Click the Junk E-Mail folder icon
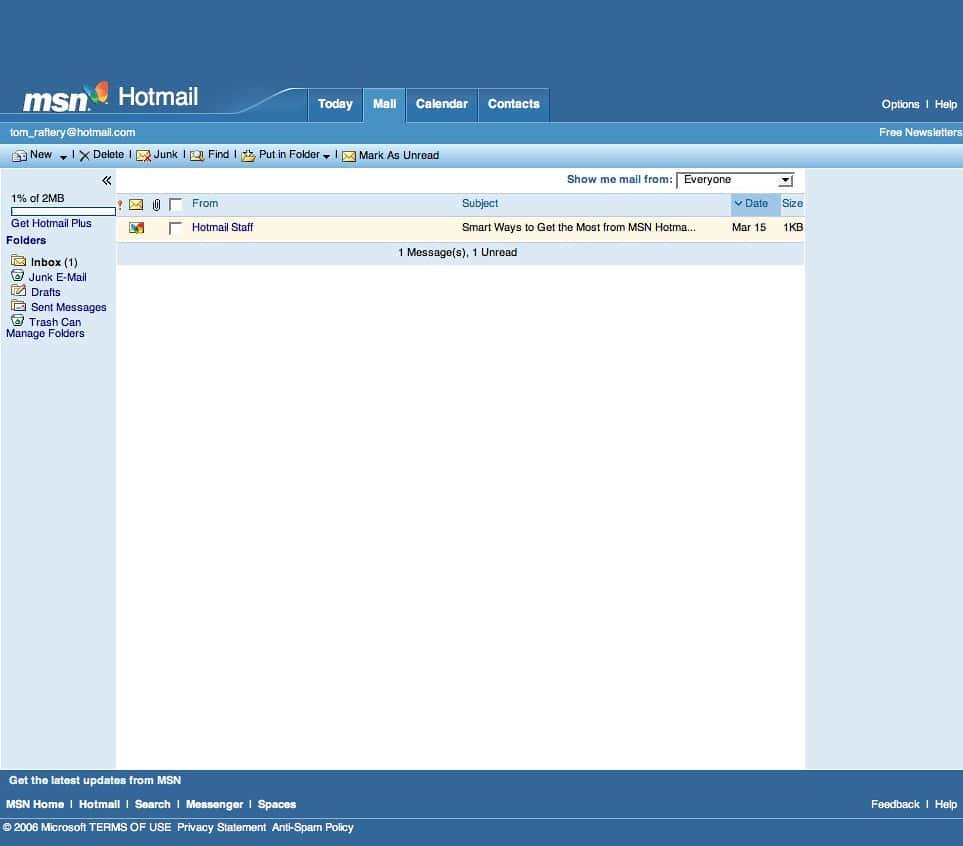 click(18, 276)
